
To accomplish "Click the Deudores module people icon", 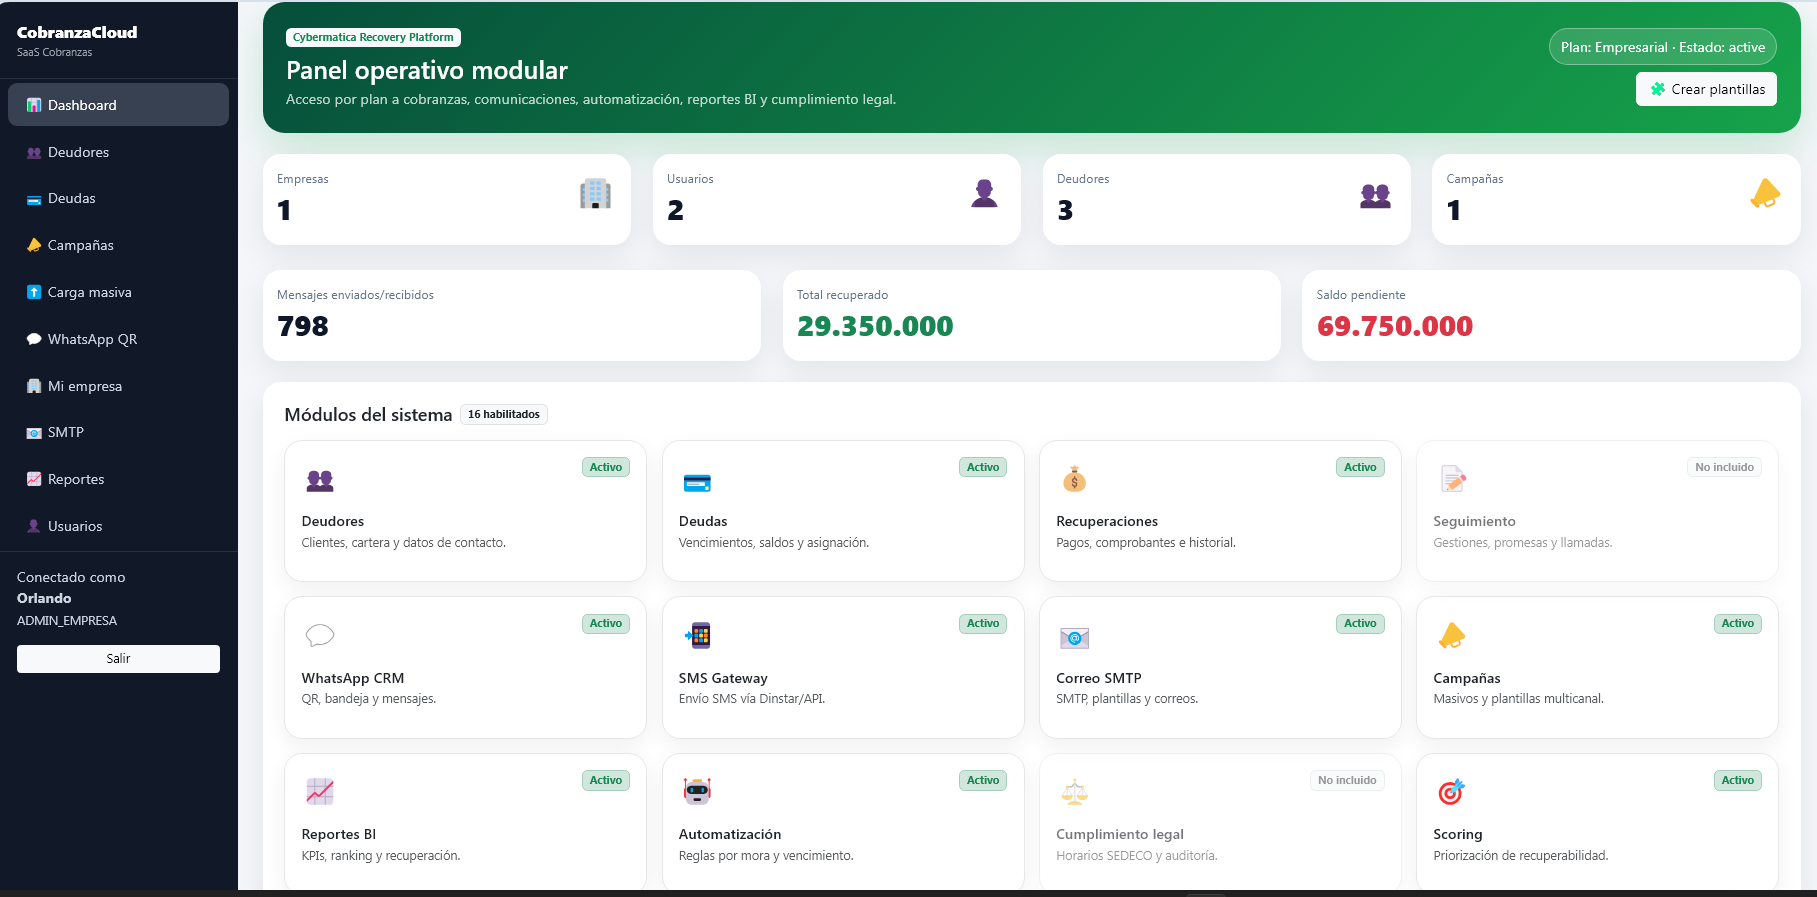I will point(320,481).
